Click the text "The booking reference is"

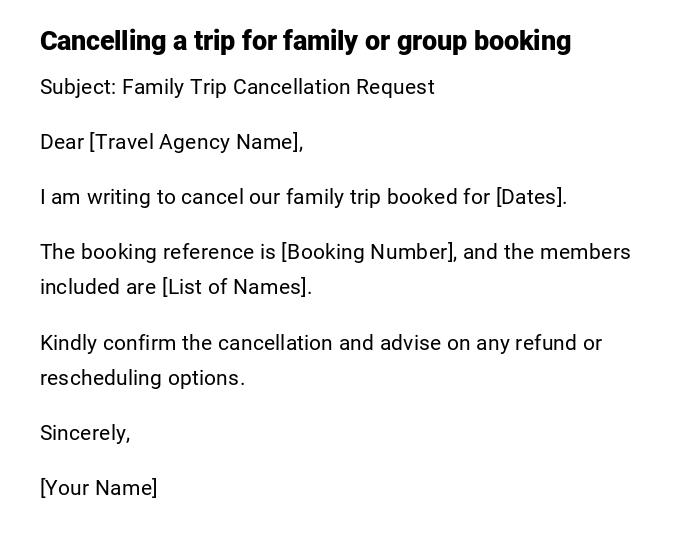point(158,252)
